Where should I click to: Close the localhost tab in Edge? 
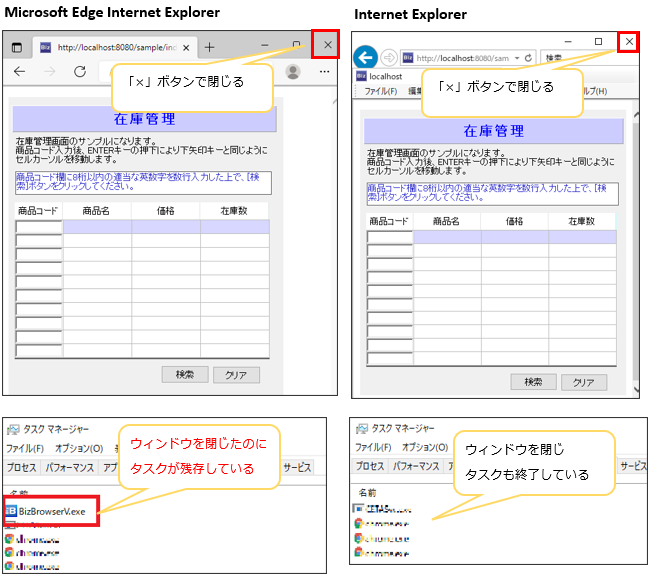coord(186,48)
